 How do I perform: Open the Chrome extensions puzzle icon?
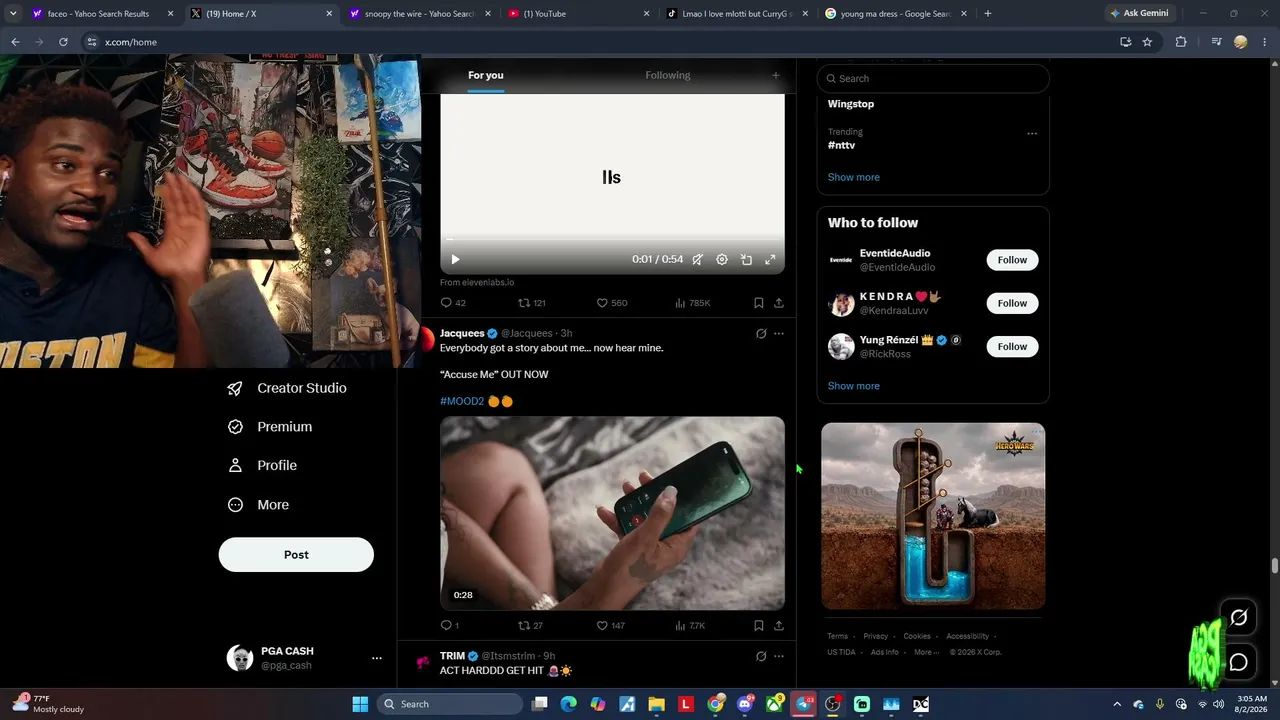[1181, 42]
